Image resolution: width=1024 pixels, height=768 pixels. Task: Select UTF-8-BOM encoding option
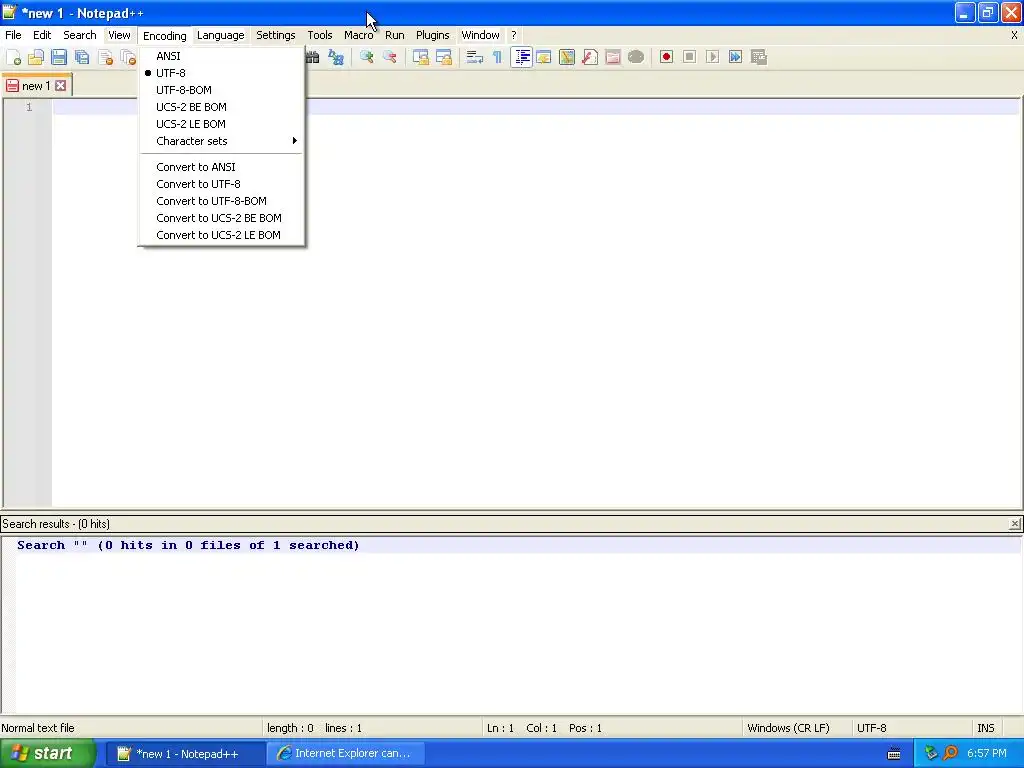(x=221, y=90)
